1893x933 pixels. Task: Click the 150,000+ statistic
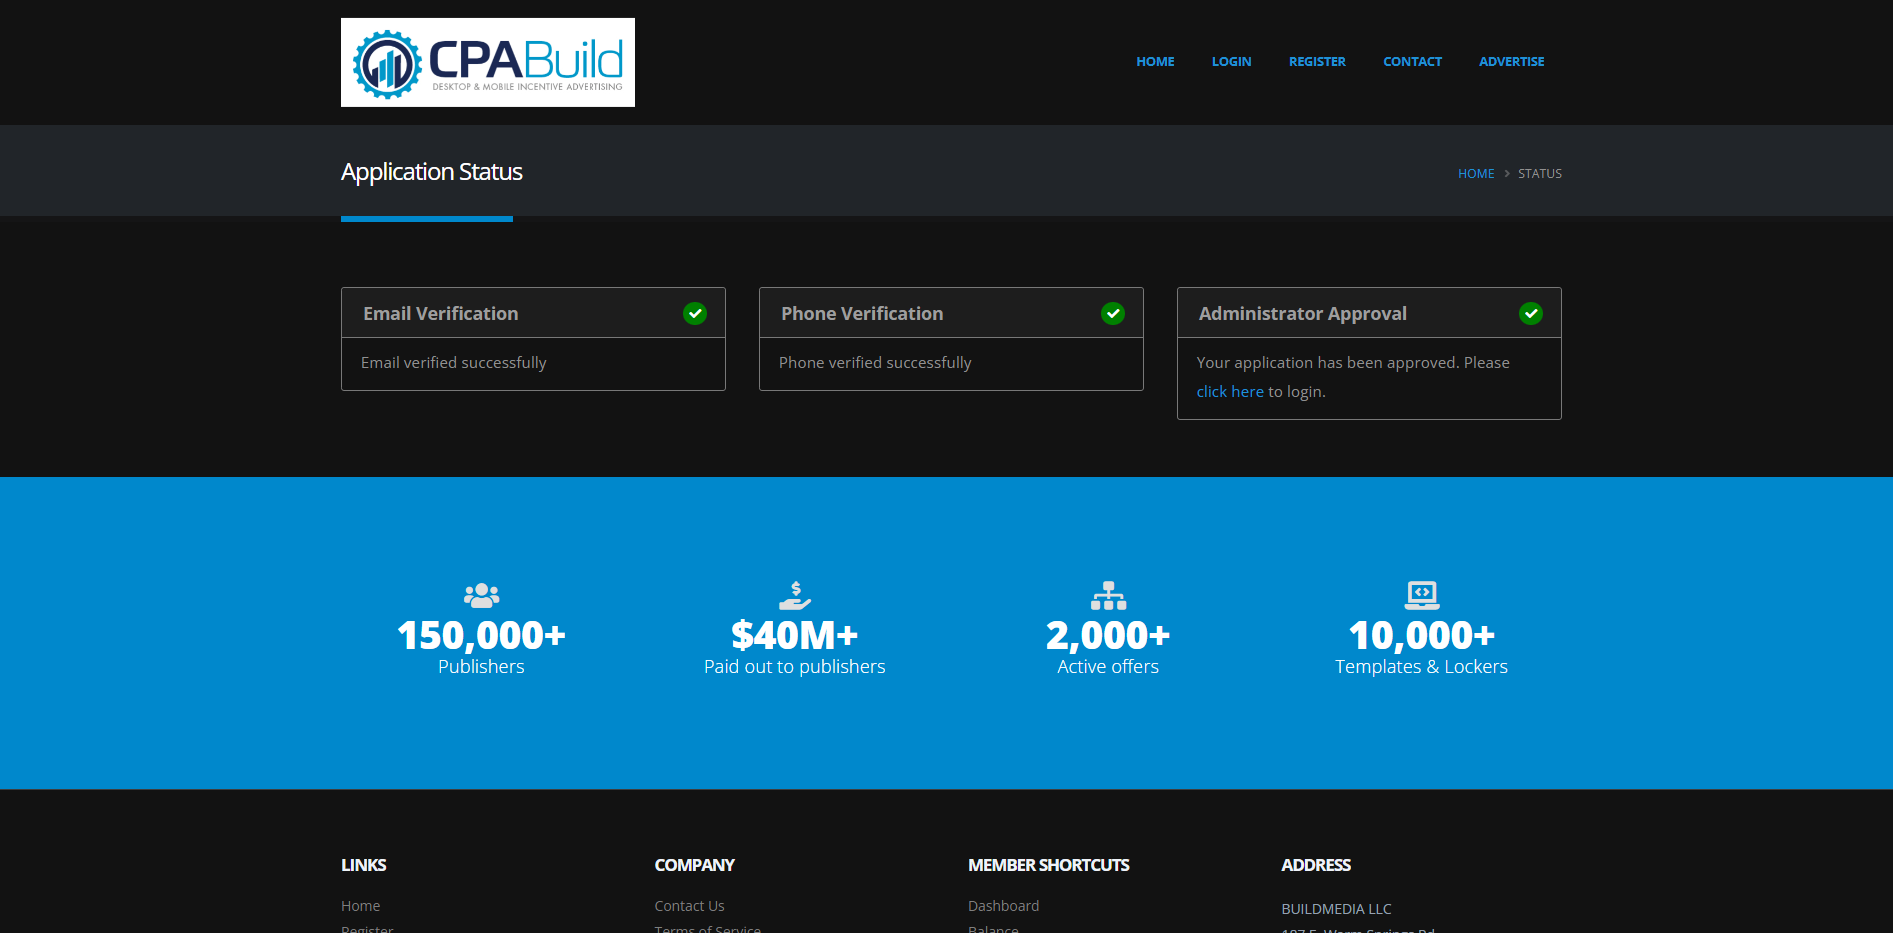[481, 636]
